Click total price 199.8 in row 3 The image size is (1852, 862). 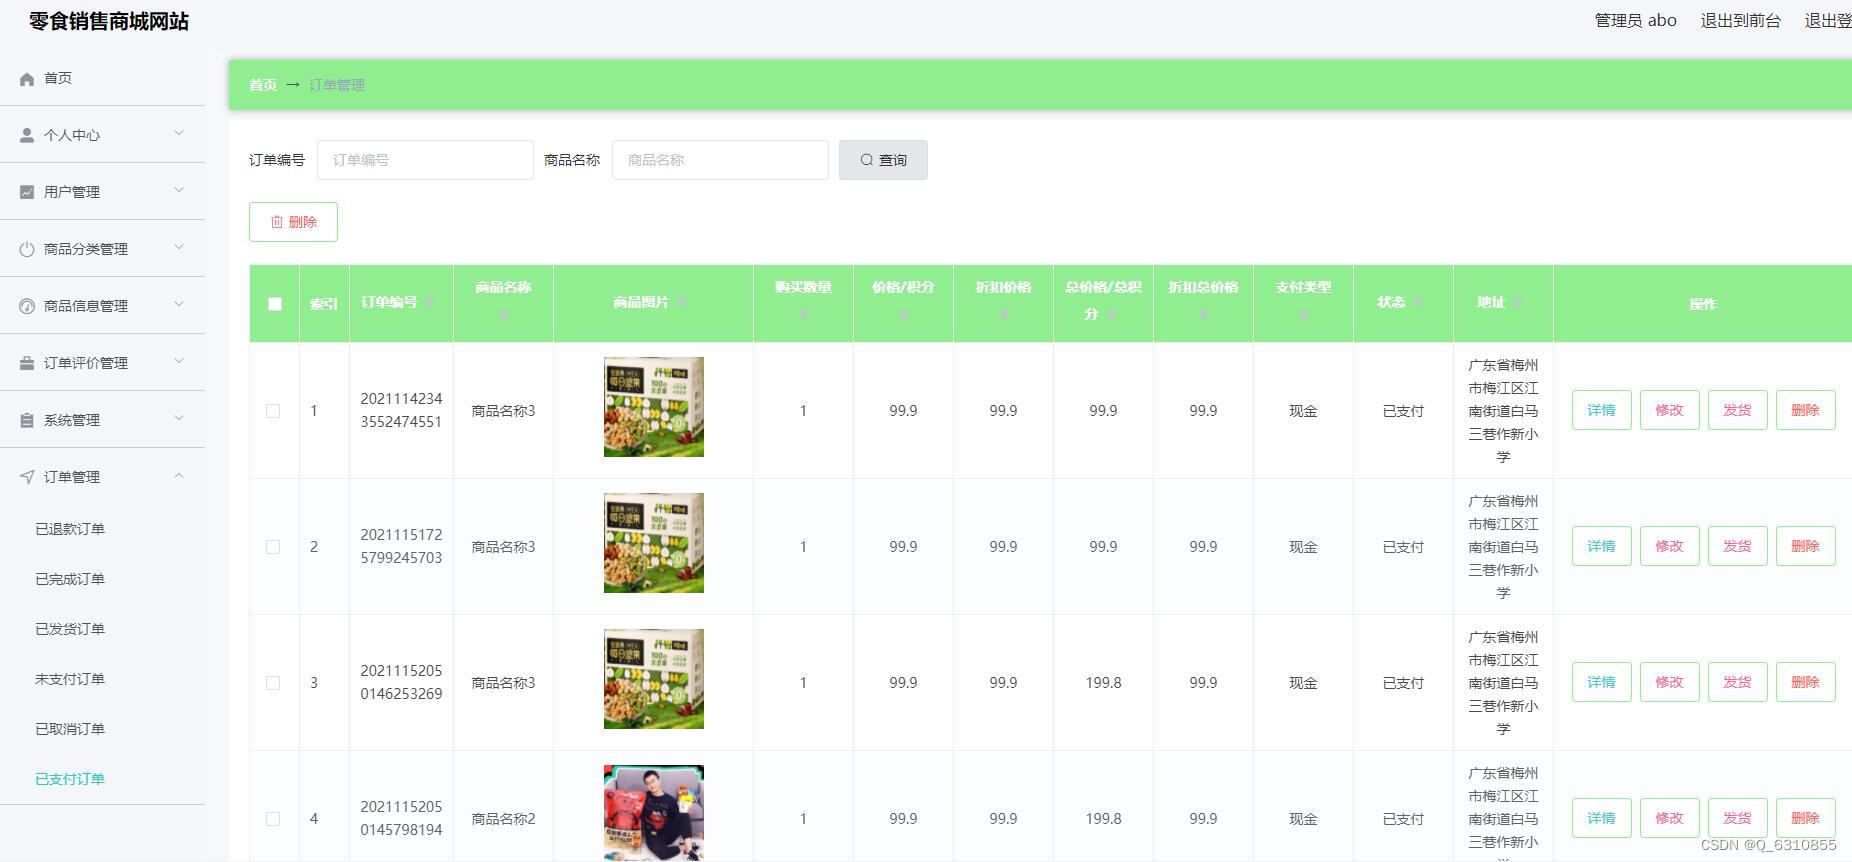coord(1103,683)
